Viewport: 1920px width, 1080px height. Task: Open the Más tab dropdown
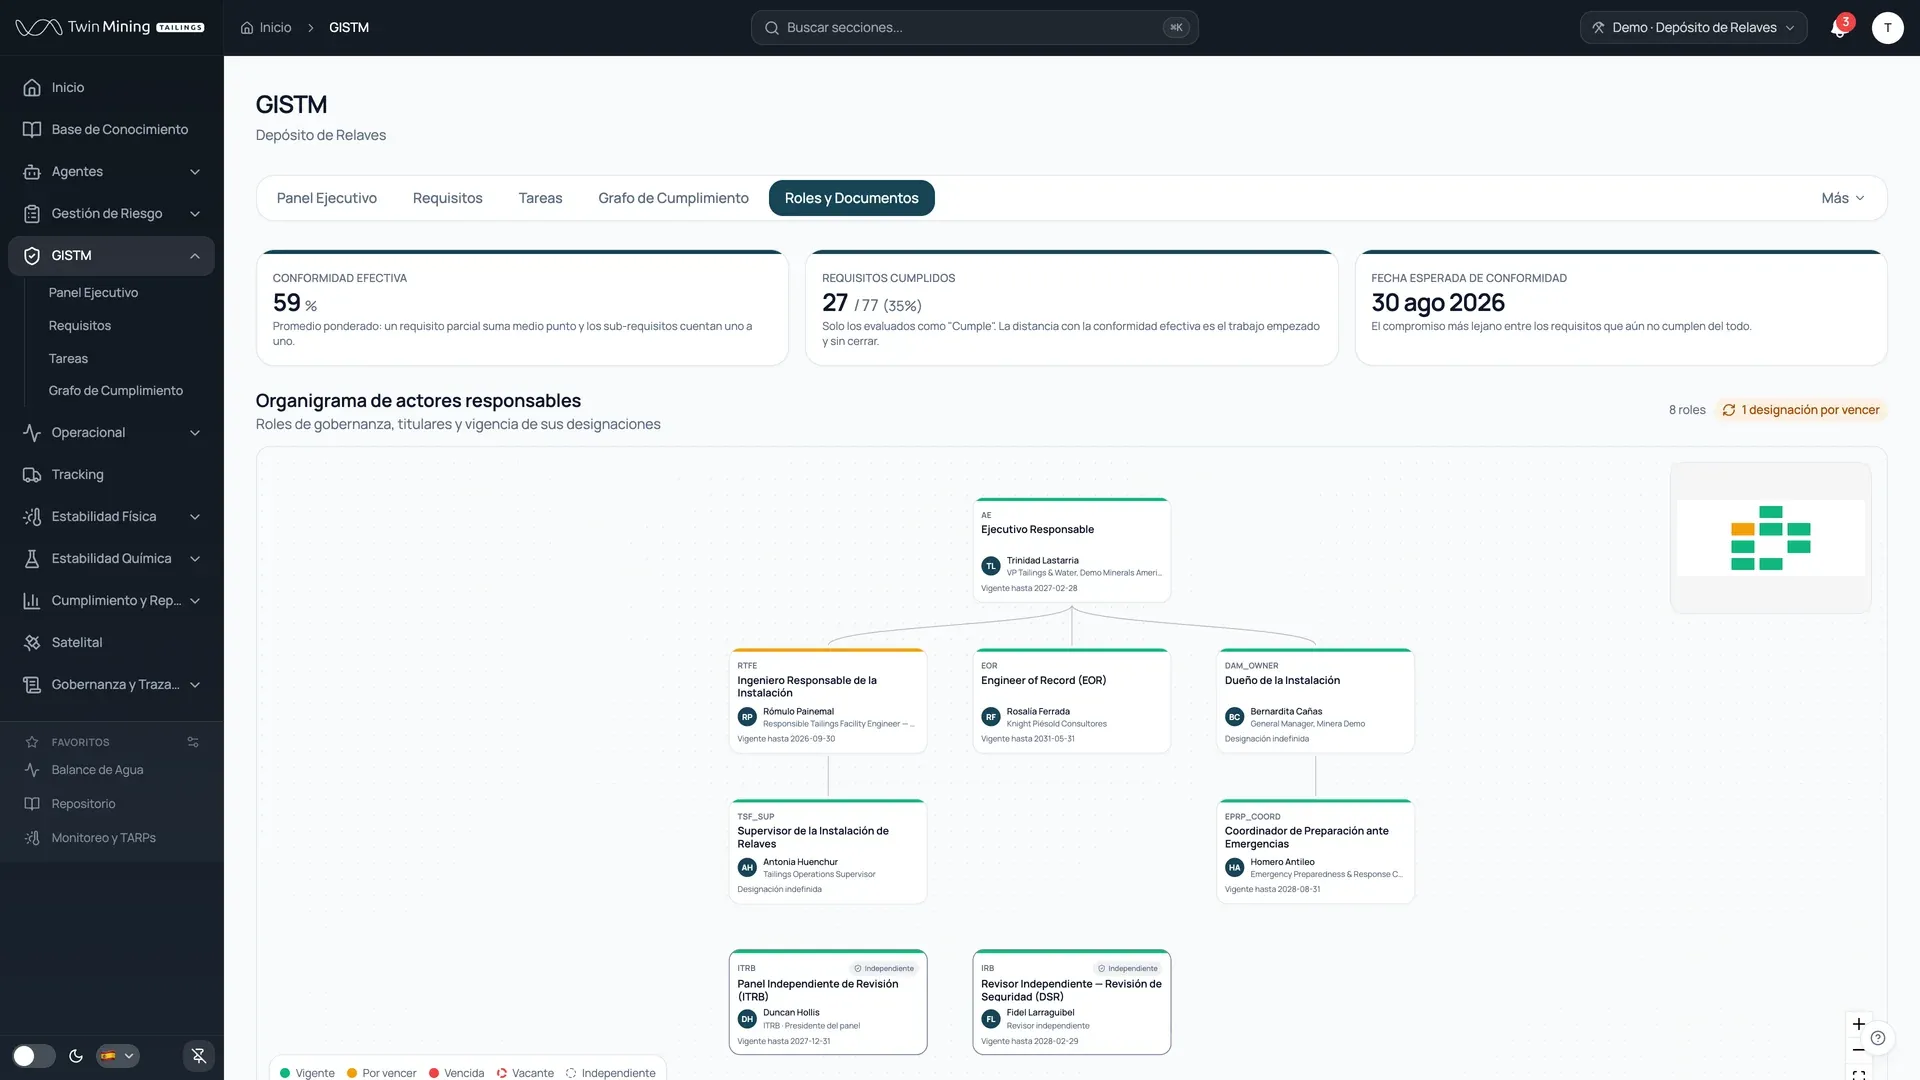point(1842,198)
